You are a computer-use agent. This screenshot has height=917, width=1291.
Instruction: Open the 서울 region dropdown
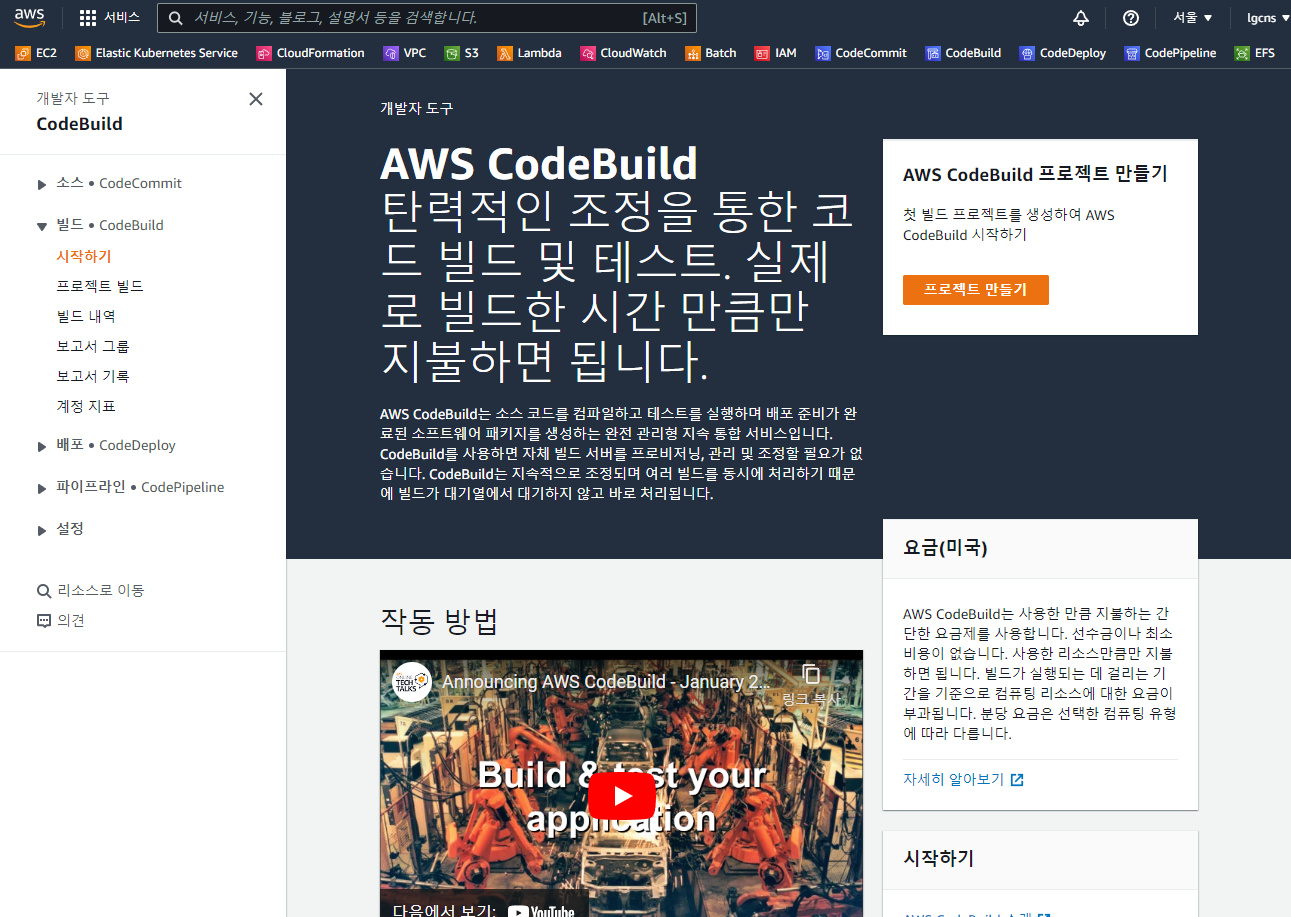tap(1193, 18)
